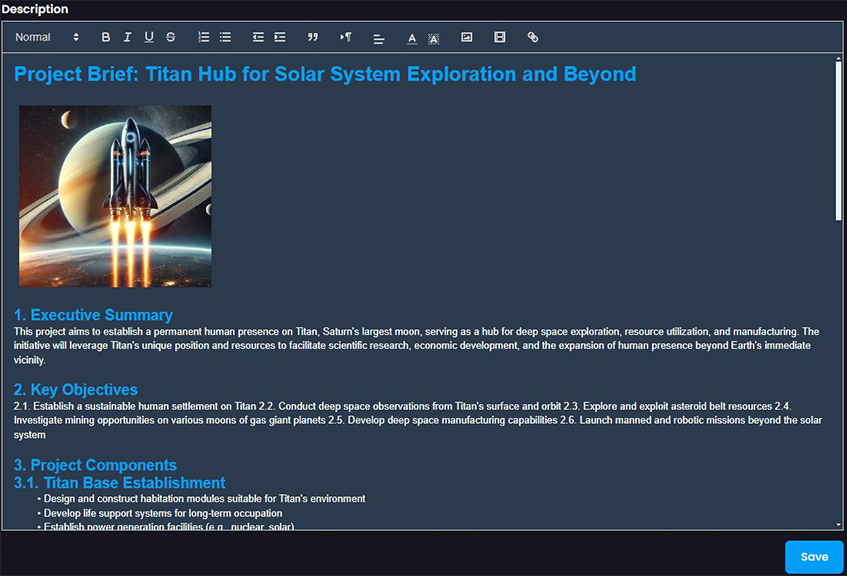Click the editor's vertical scrollbar thumb
This screenshot has height=576, width=847.
point(838,140)
